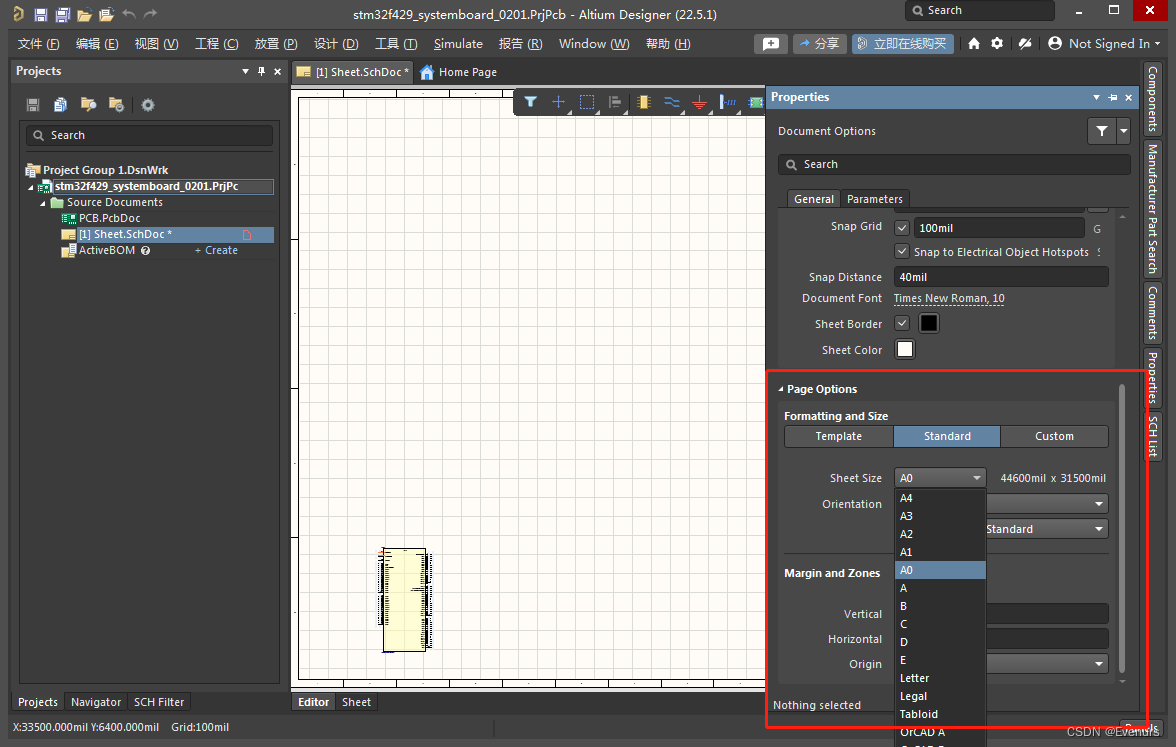The image size is (1176, 747).
Task: Toggle Snap to Electrical Object Hotspots checkbox
Action: click(x=902, y=251)
